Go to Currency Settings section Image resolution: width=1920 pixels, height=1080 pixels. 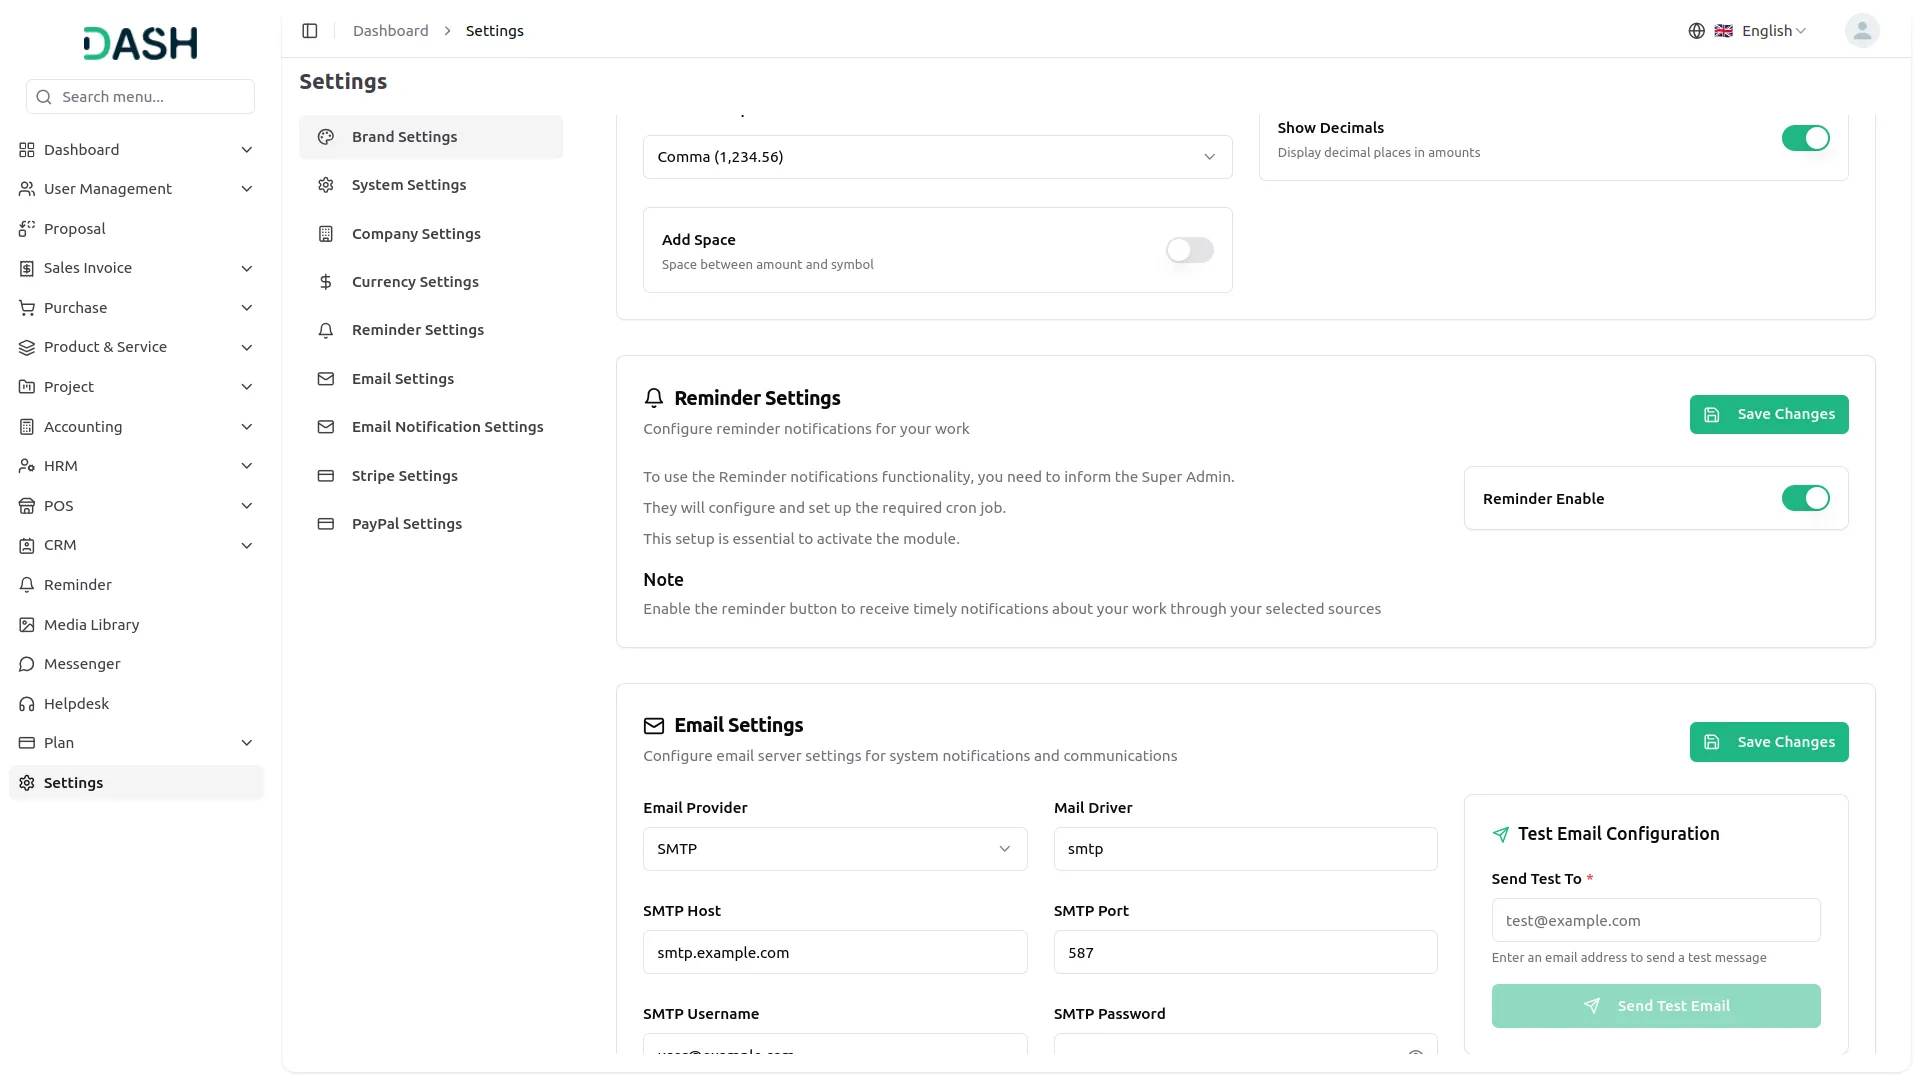[x=415, y=282]
